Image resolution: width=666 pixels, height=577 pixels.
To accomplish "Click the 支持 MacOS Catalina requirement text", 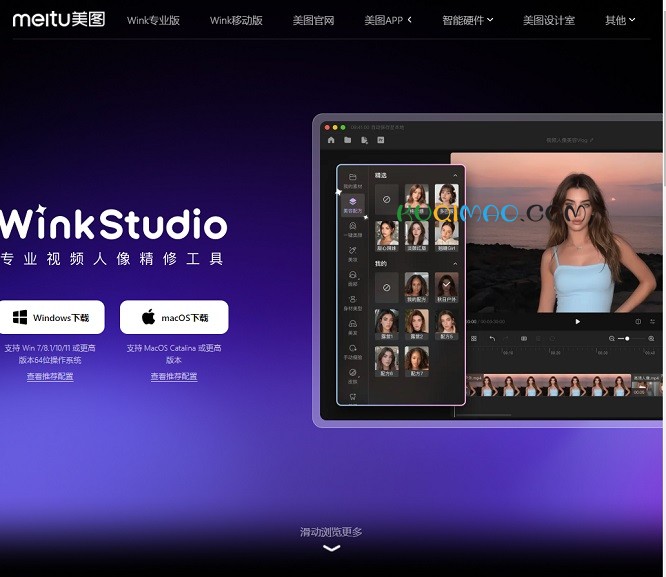I will 174,354.
